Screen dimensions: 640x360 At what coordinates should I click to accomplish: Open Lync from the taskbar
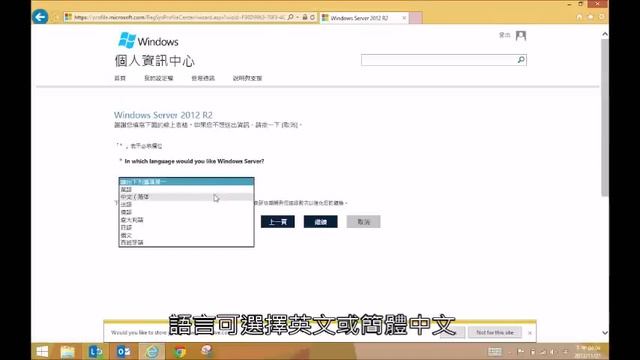point(96,351)
